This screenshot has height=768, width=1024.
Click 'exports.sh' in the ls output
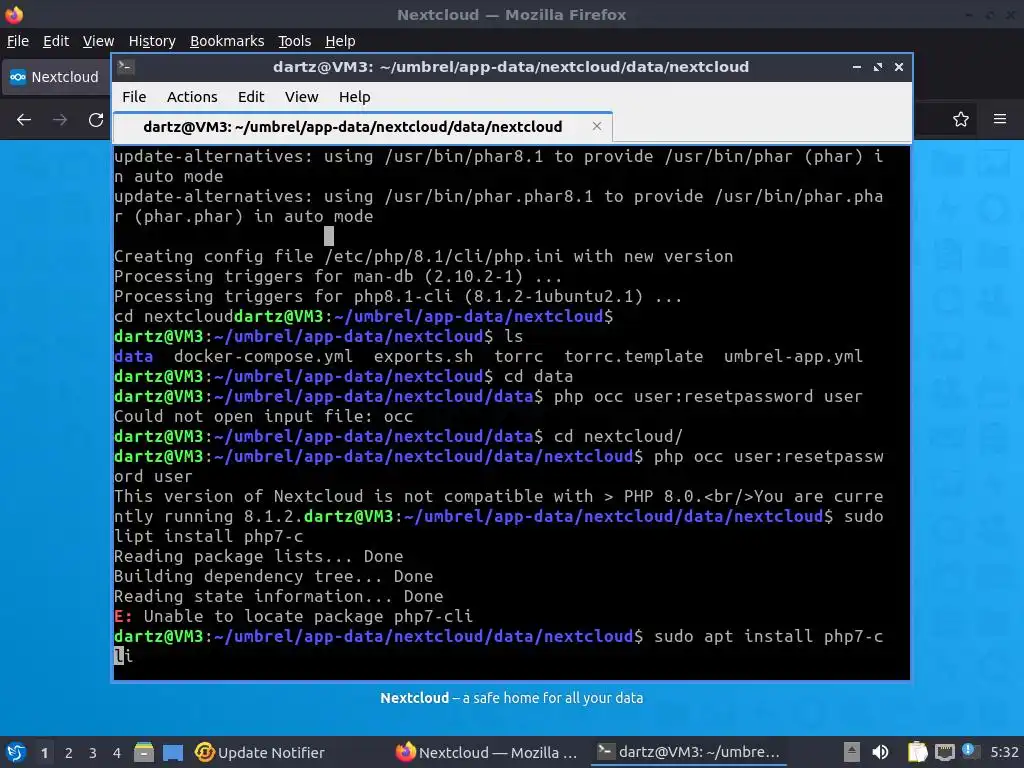pyautogui.click(x=423, y=357)
